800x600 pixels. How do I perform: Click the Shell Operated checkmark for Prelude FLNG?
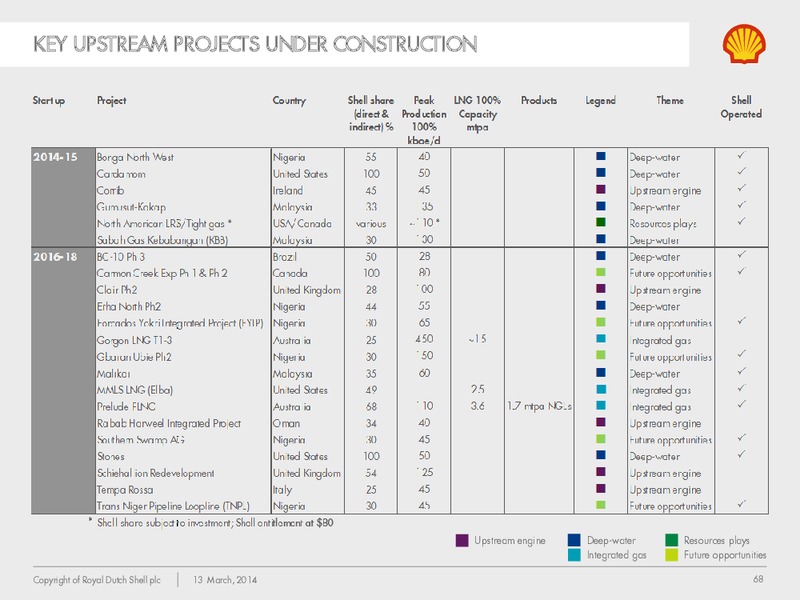tap(742, 405)
